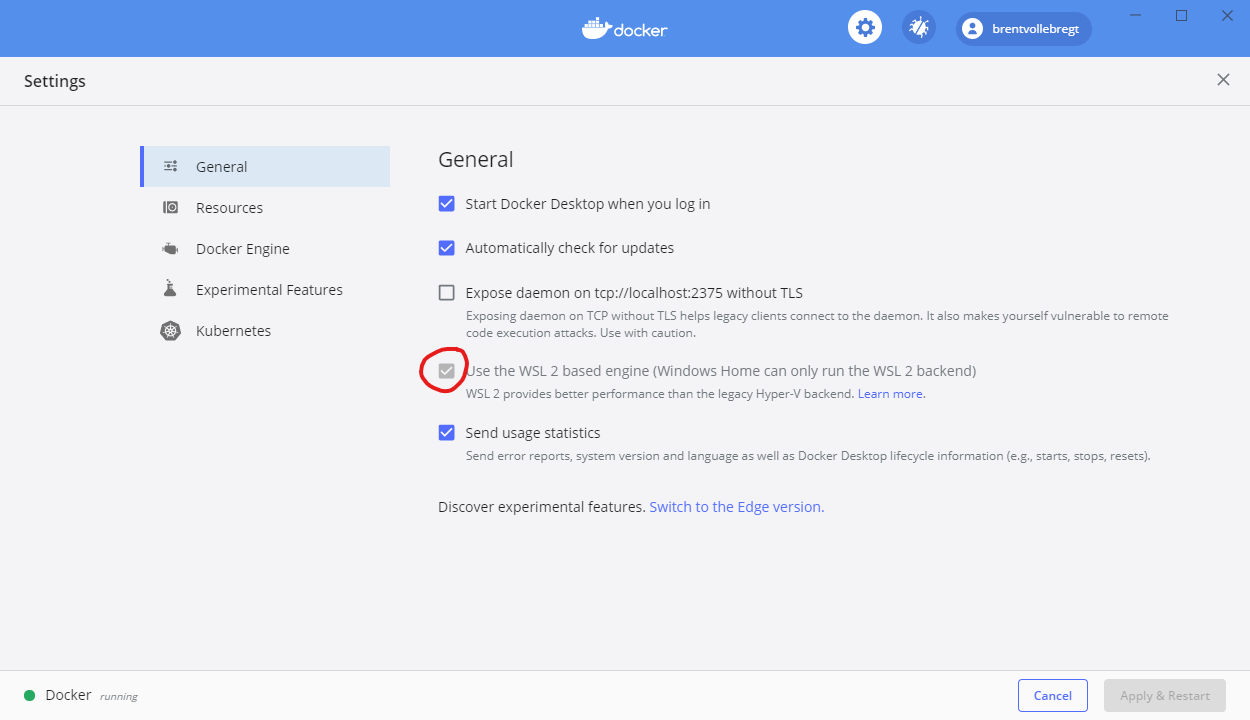
Task: Minimize the Docker Desktop window
Action: [1135, 15]
